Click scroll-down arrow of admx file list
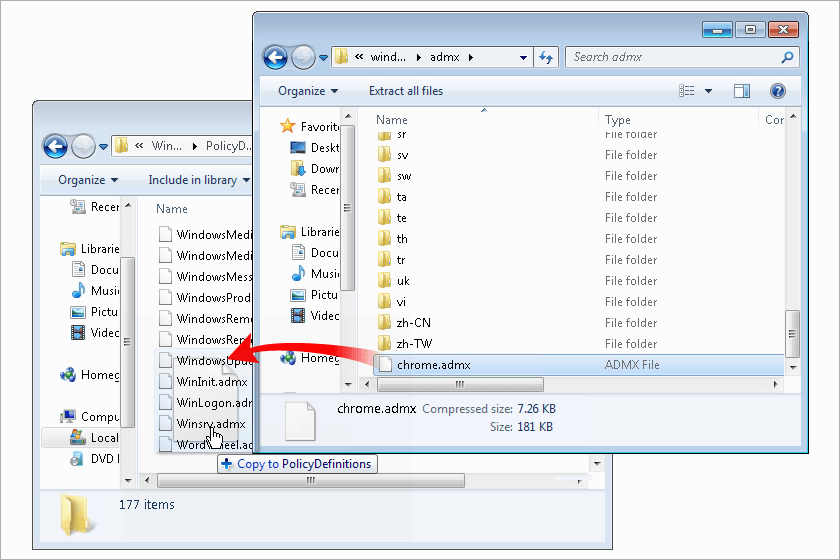 793,368
